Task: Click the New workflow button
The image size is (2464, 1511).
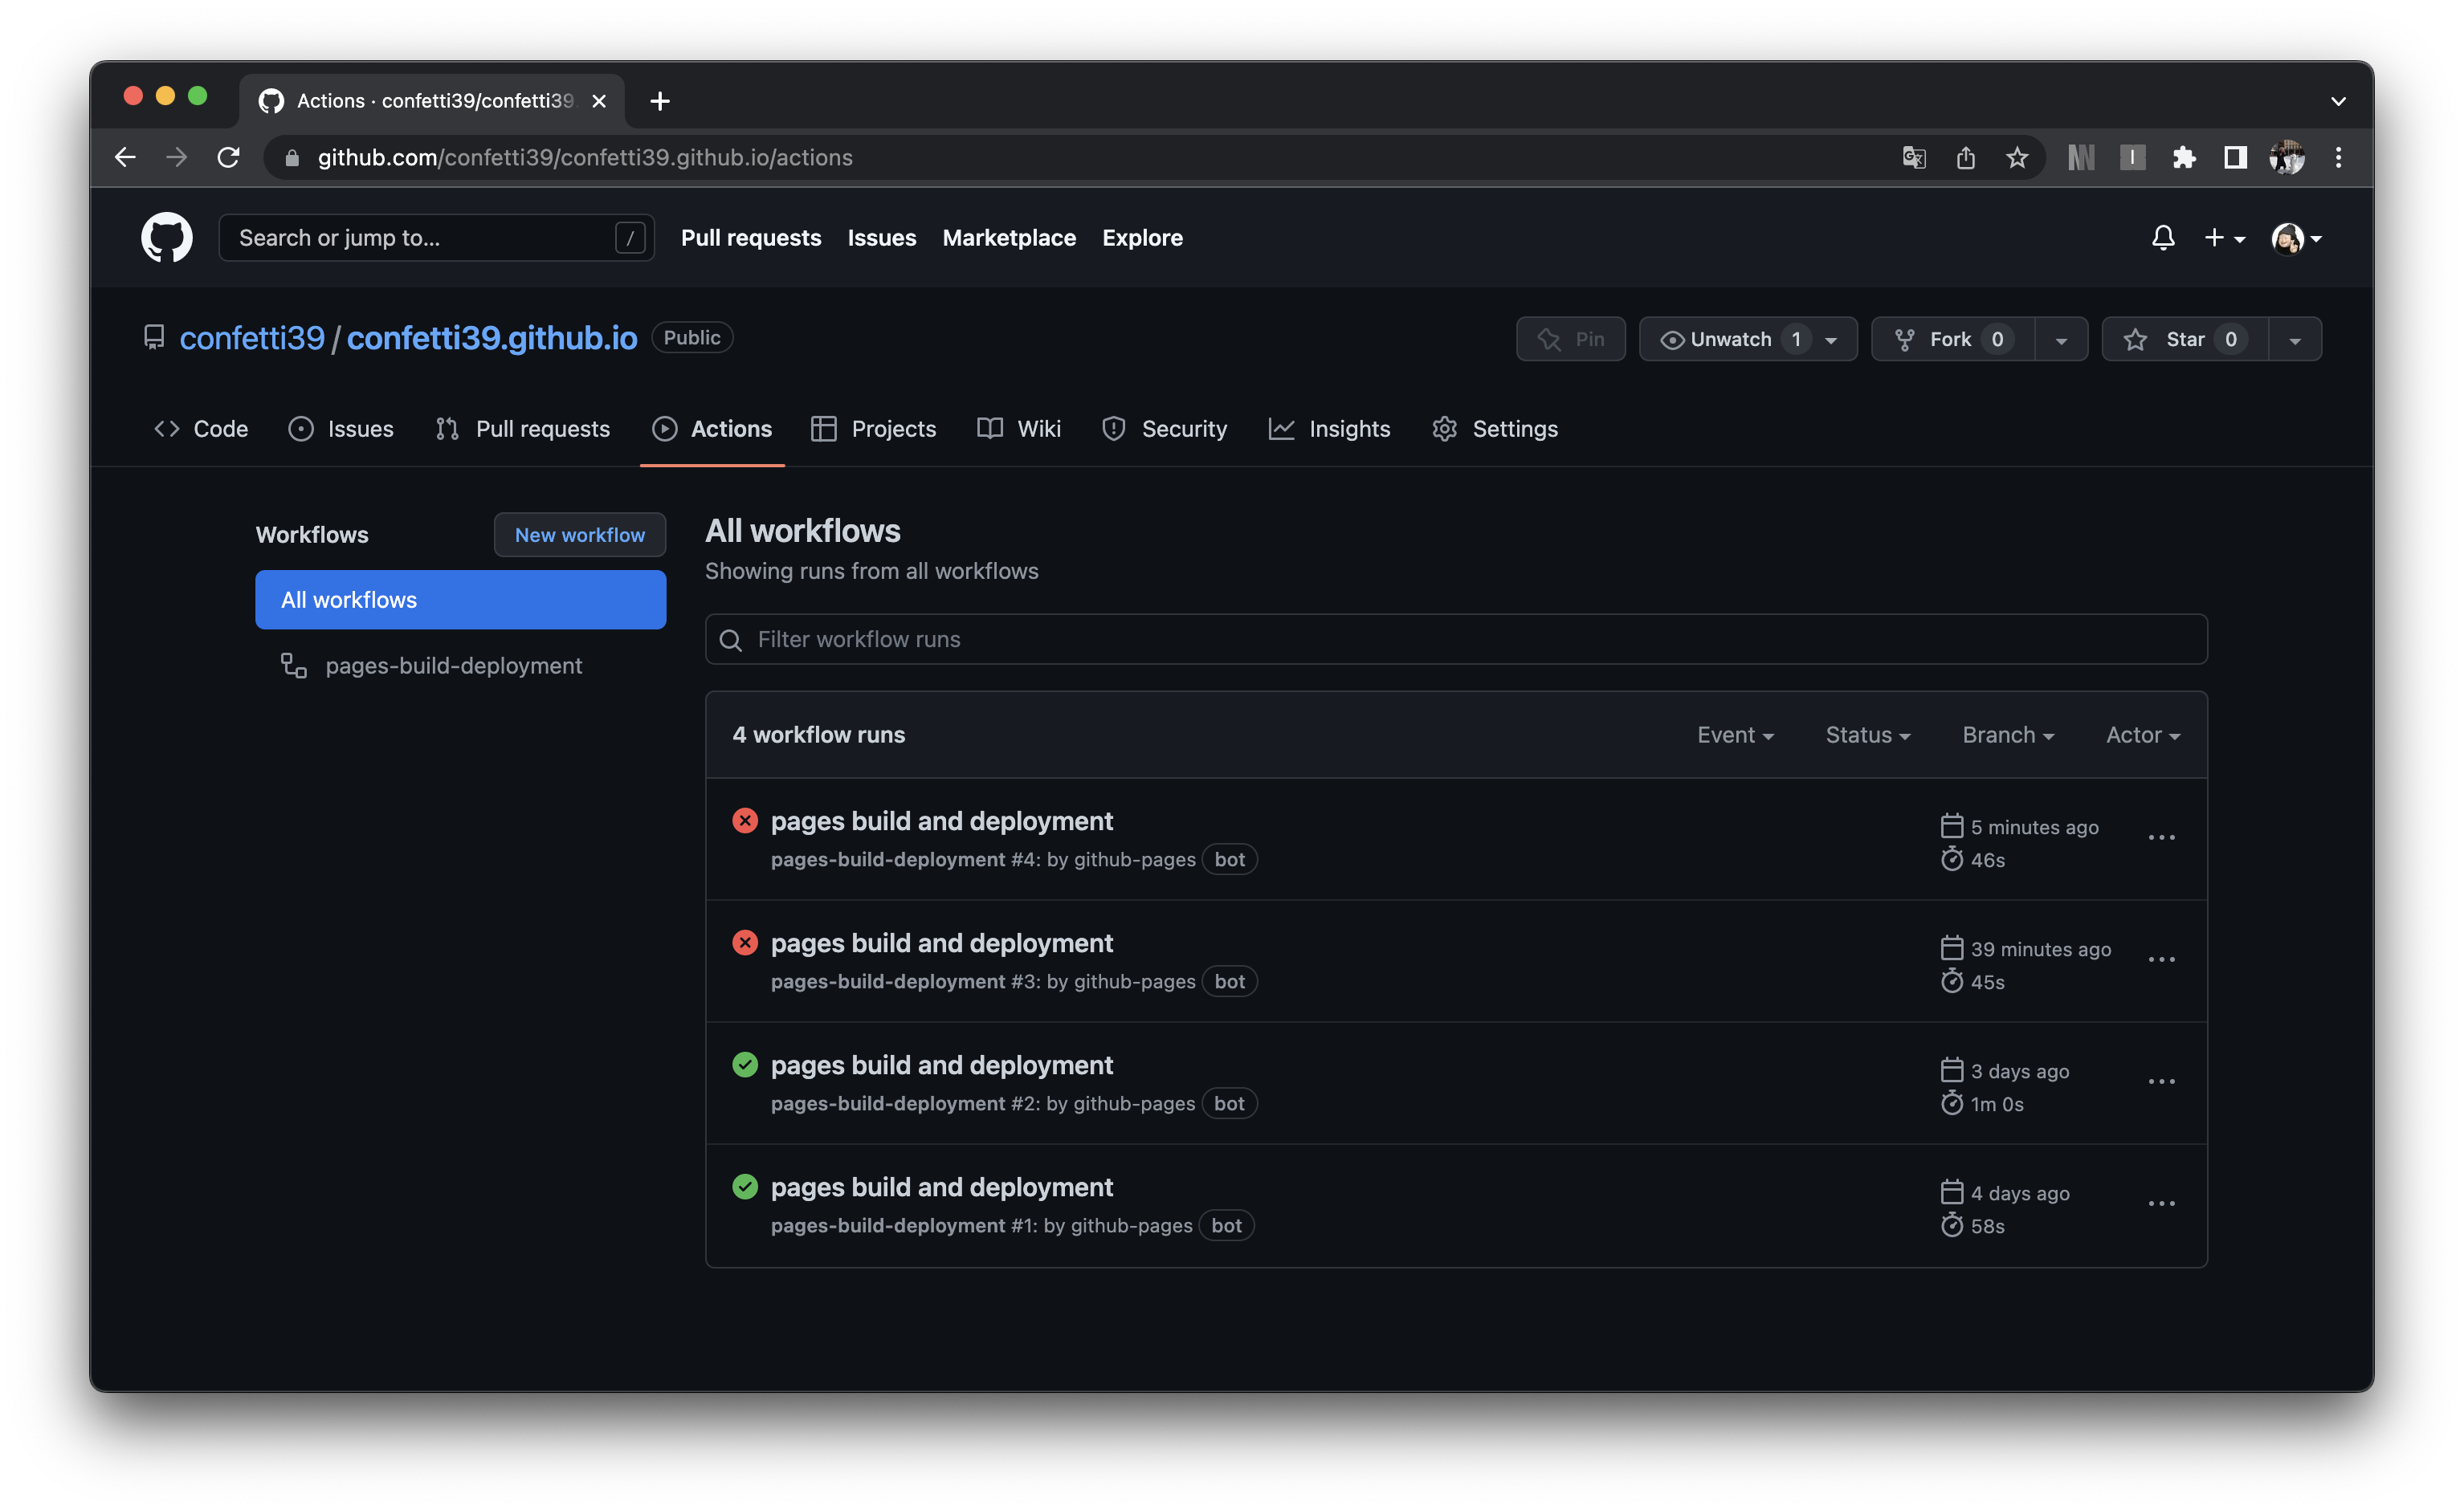Action: (580, 535)
